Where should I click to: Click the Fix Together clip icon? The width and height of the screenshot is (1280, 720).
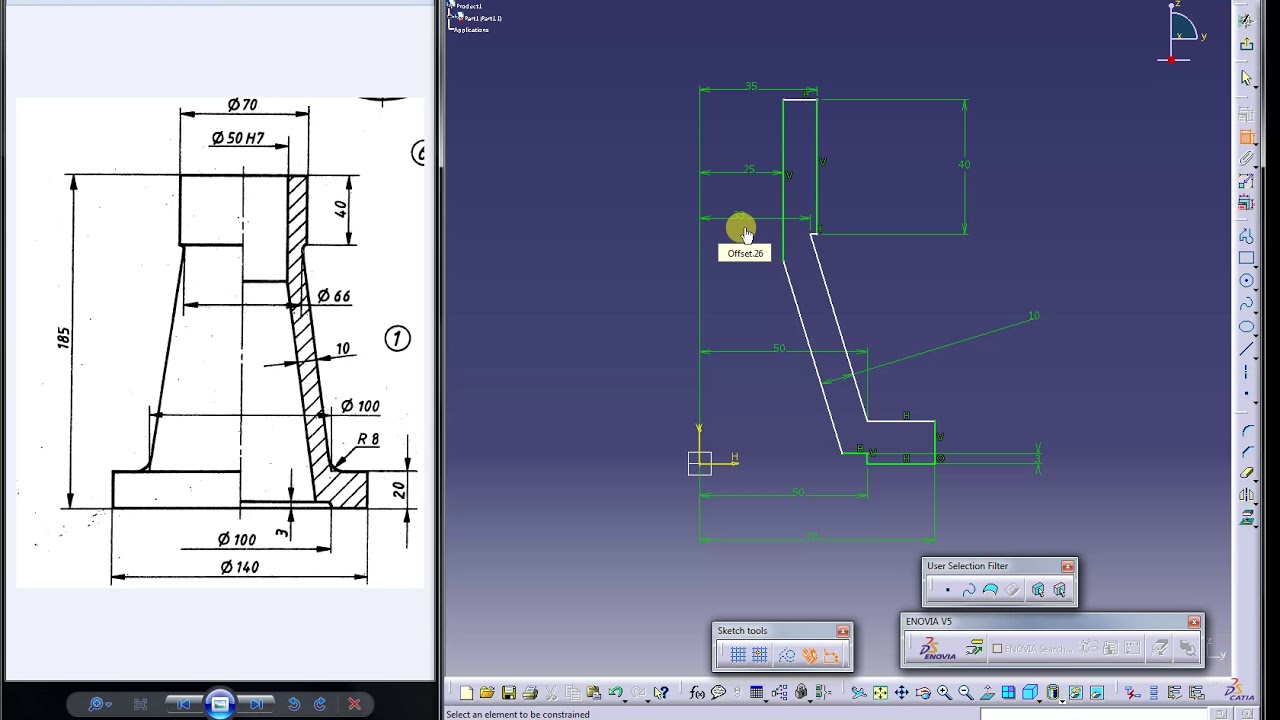(x=1247, y=158)
